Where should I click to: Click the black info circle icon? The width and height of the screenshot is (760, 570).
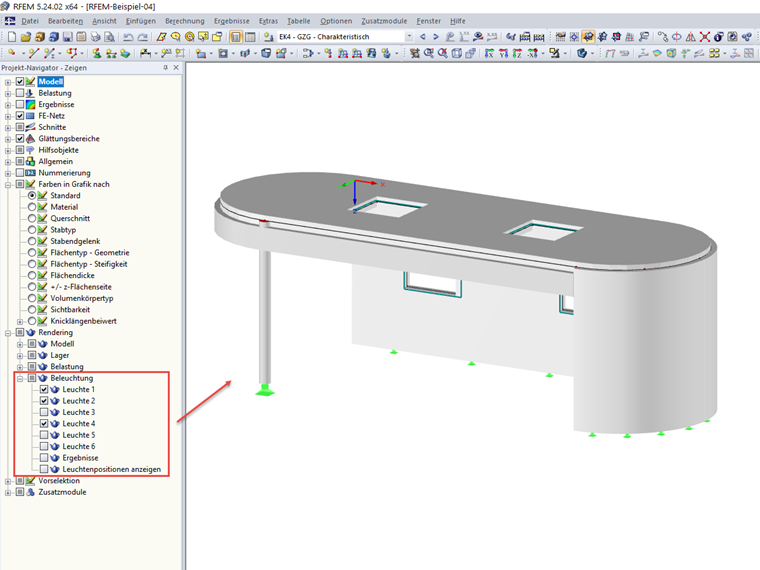tap(718, 37)
